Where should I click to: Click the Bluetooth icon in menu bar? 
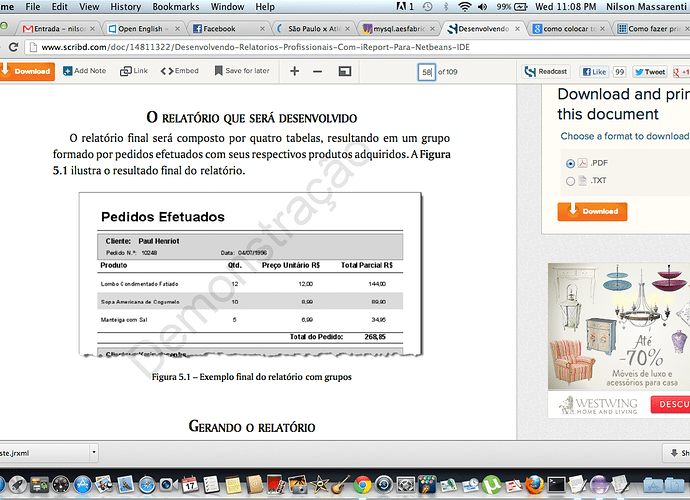(x=446, y=7)
